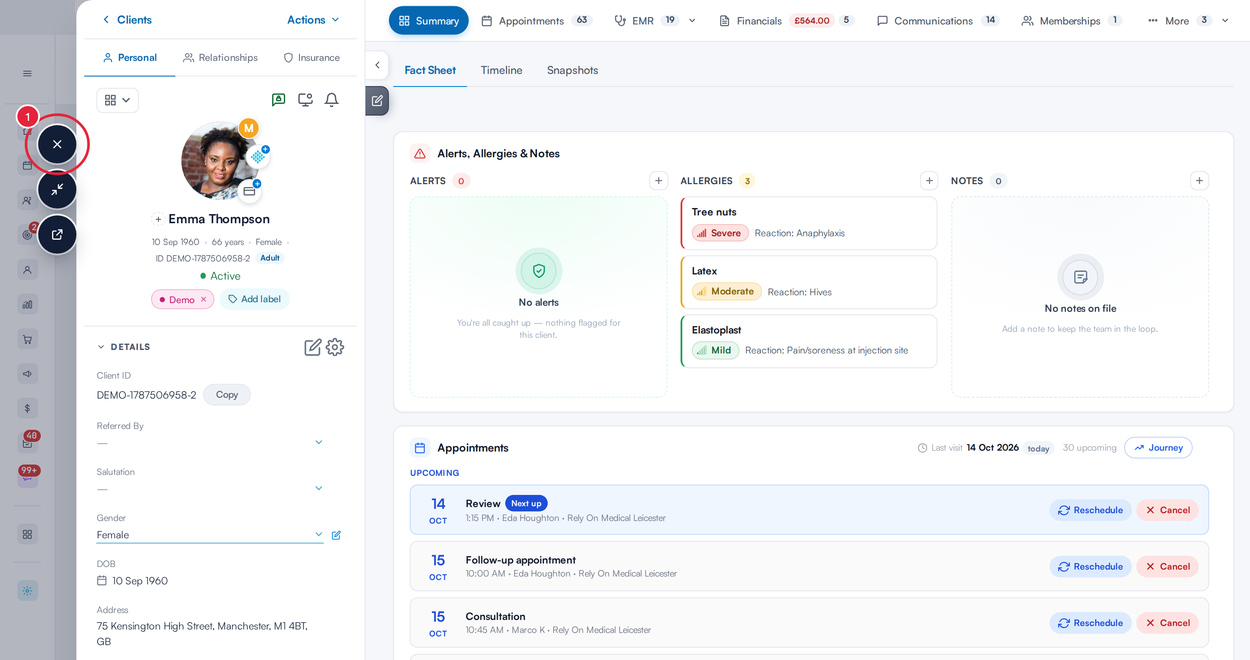The image size is (1250, 660).
Task: Reschedule the Follow-up appointment
Action: [x=1090, y=567]
